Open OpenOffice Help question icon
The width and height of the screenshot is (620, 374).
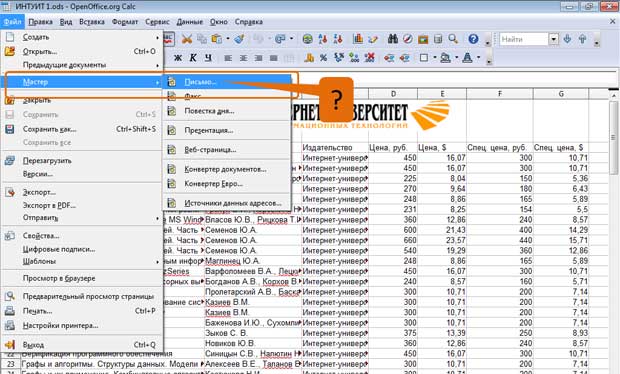(473, 39)
